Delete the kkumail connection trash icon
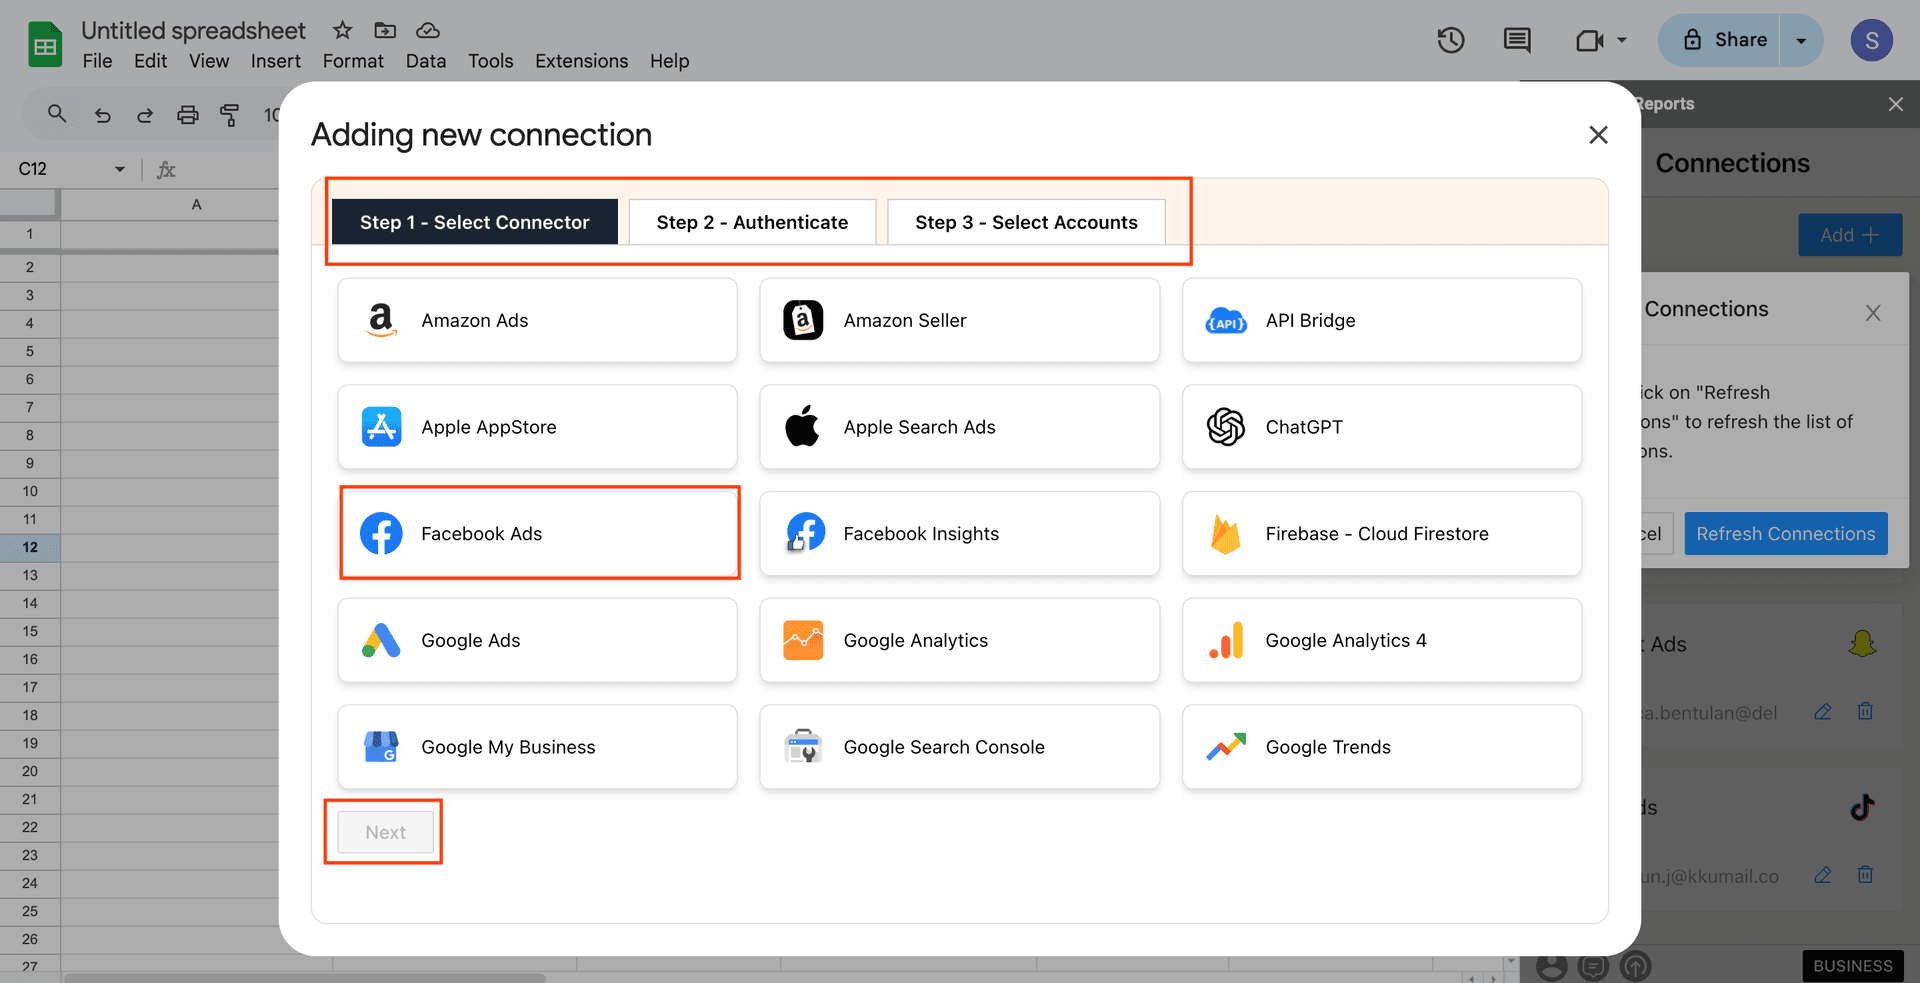Screen dimensions: 1920x983 [x=1865, y=875]
